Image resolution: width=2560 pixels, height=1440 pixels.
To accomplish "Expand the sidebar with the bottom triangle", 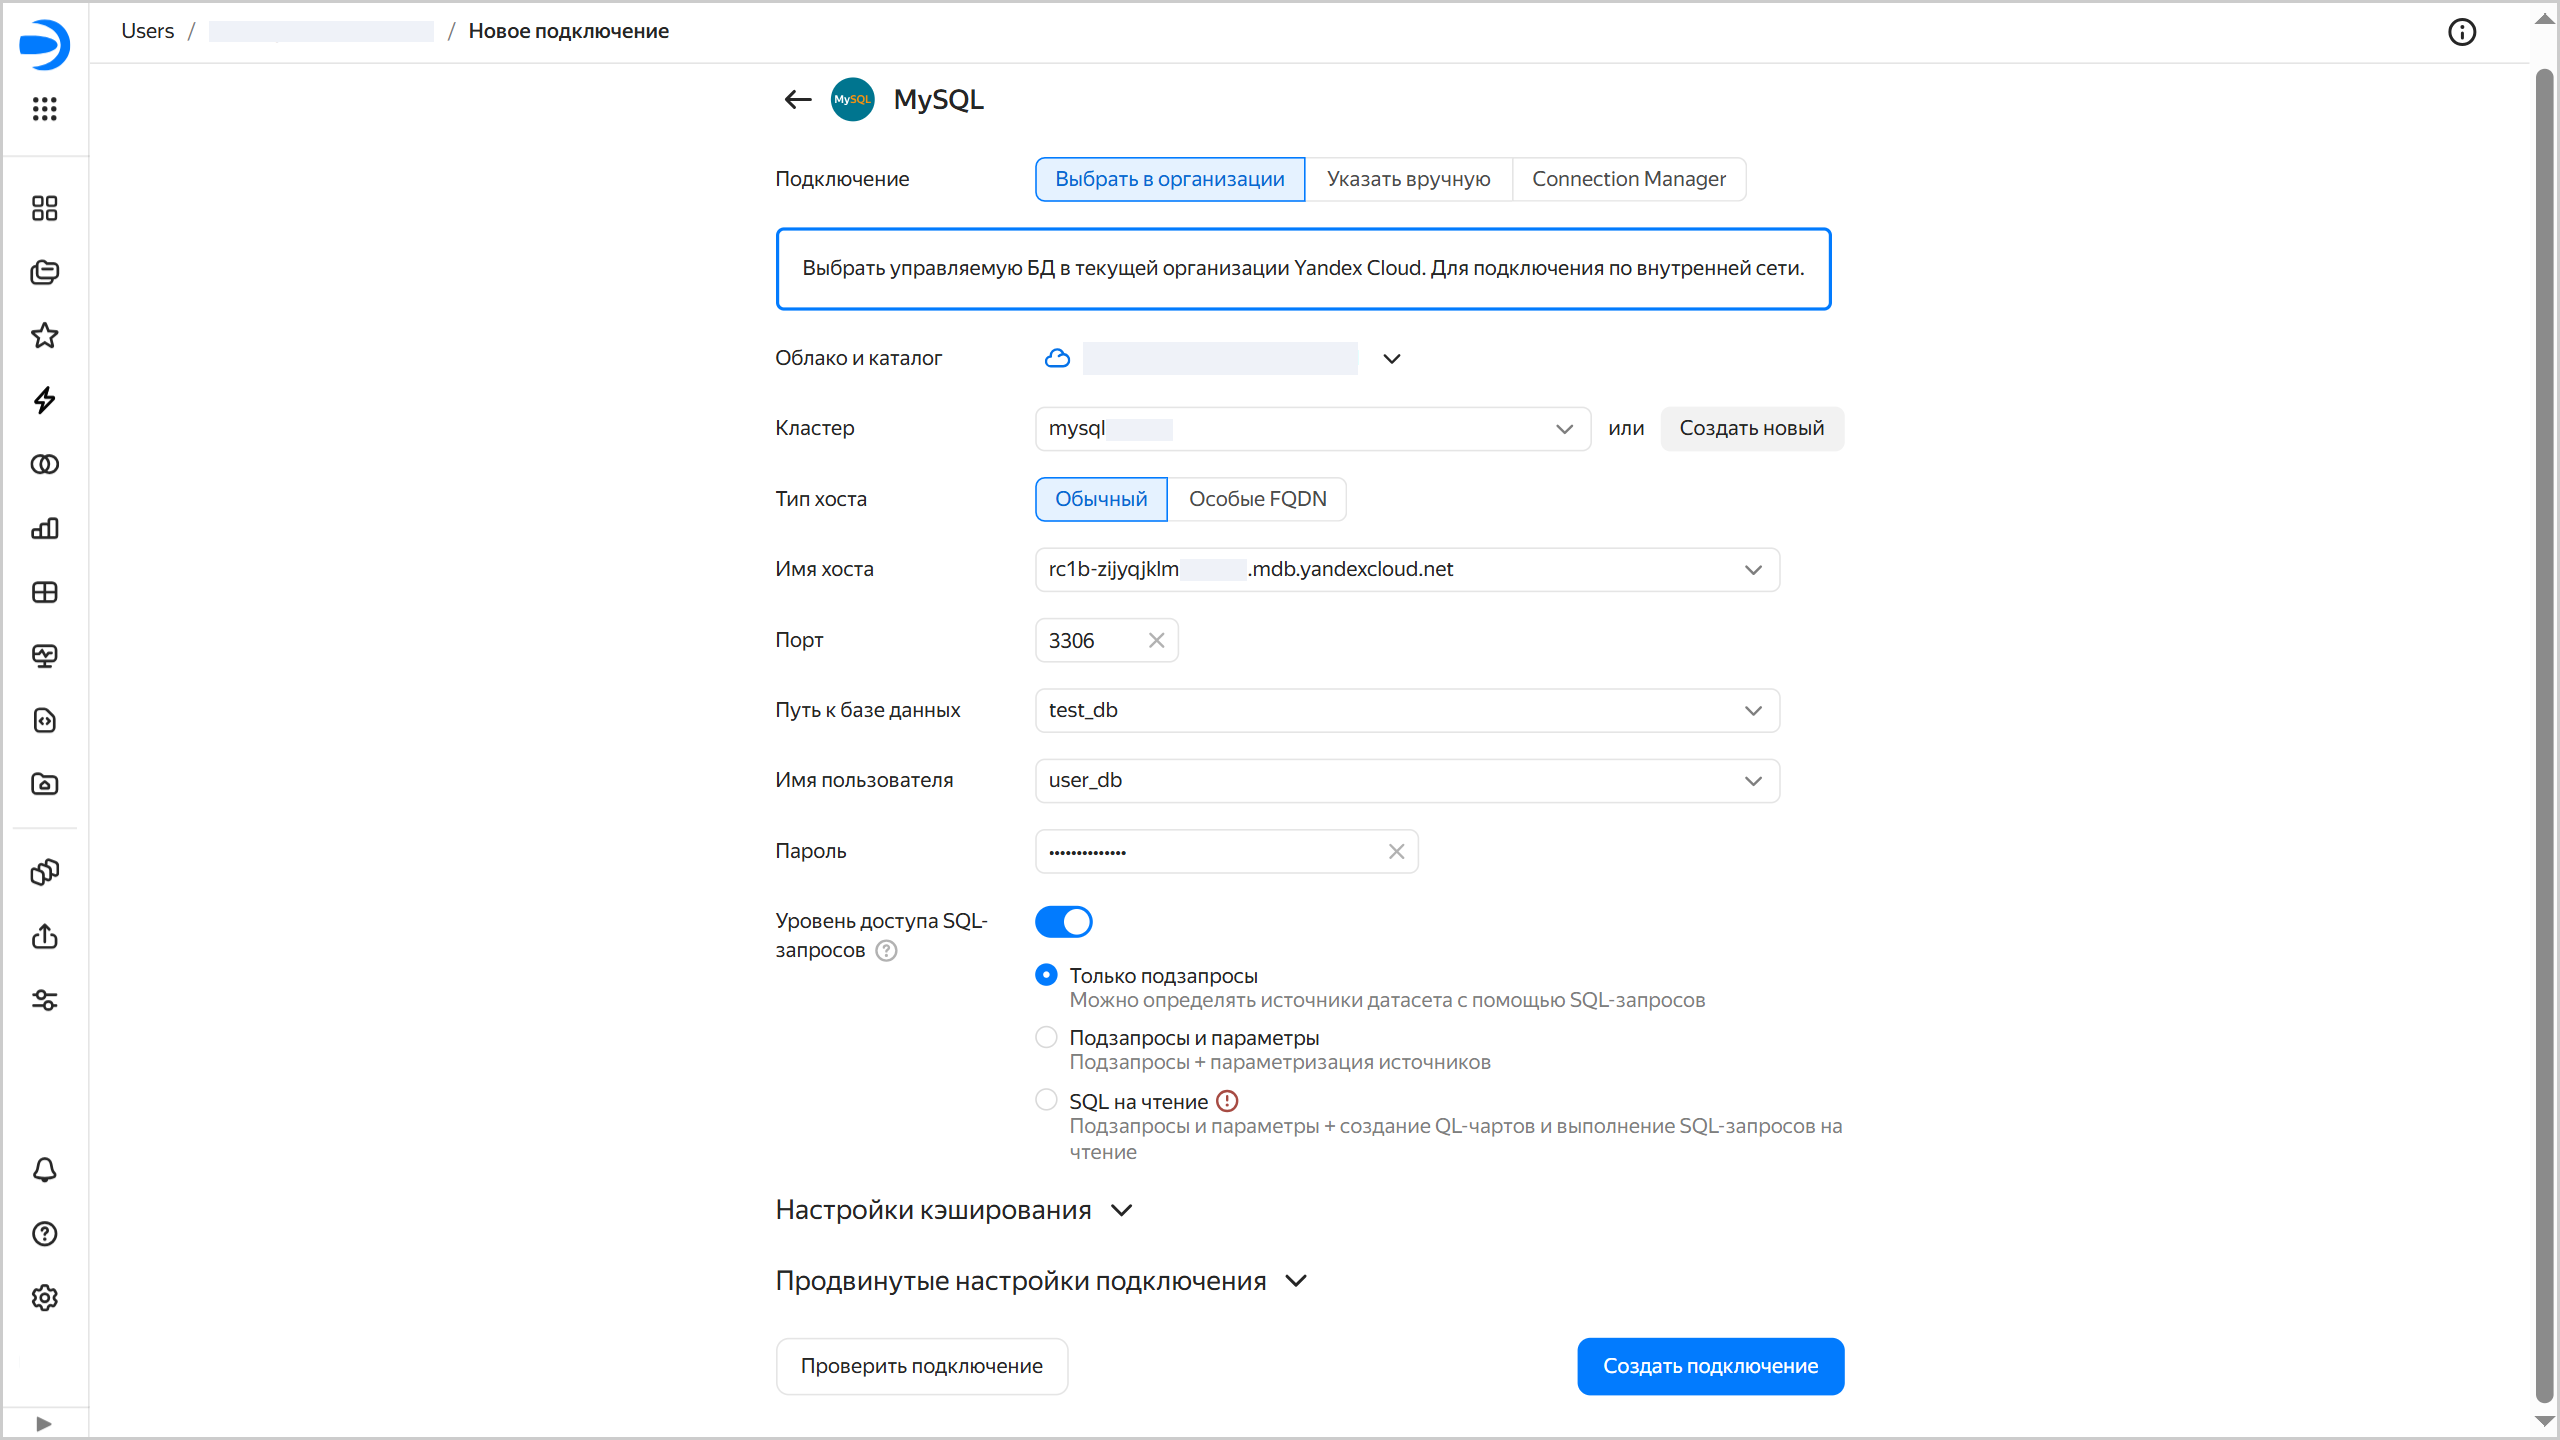I will point(43,1424).
